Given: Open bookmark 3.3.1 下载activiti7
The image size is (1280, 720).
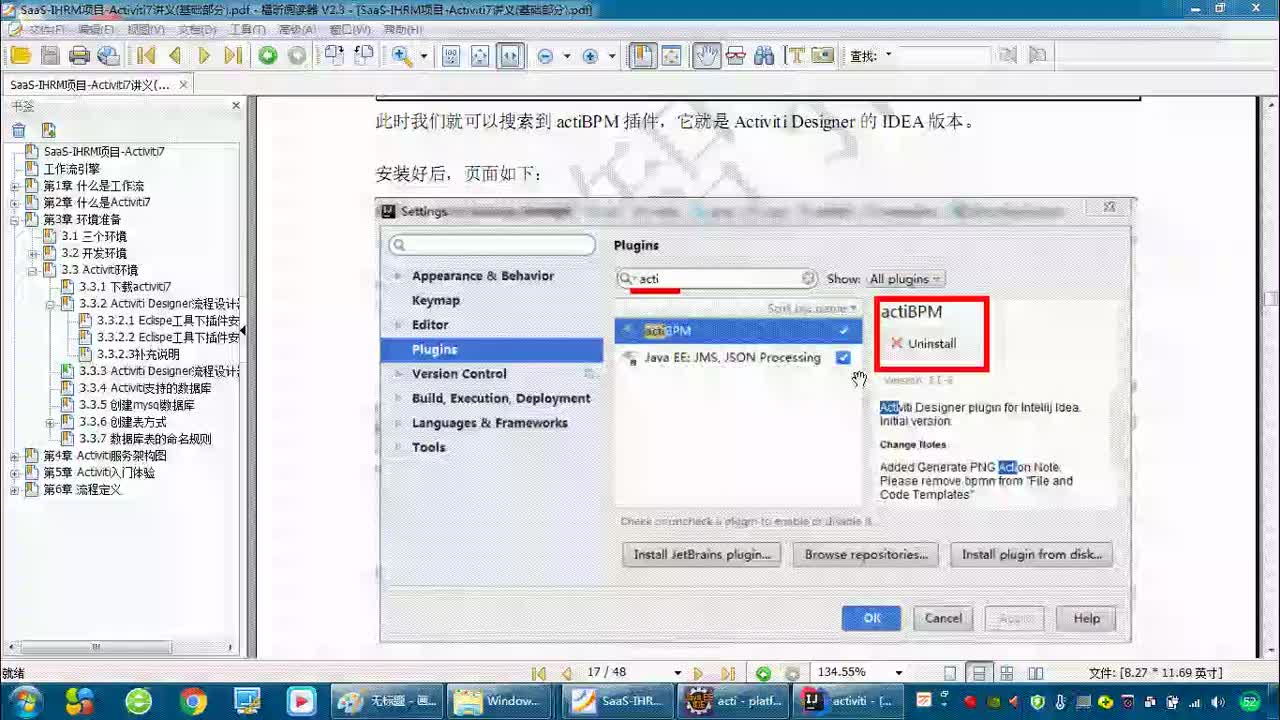Looking at the screenshot, I should [x=124, y=287].
